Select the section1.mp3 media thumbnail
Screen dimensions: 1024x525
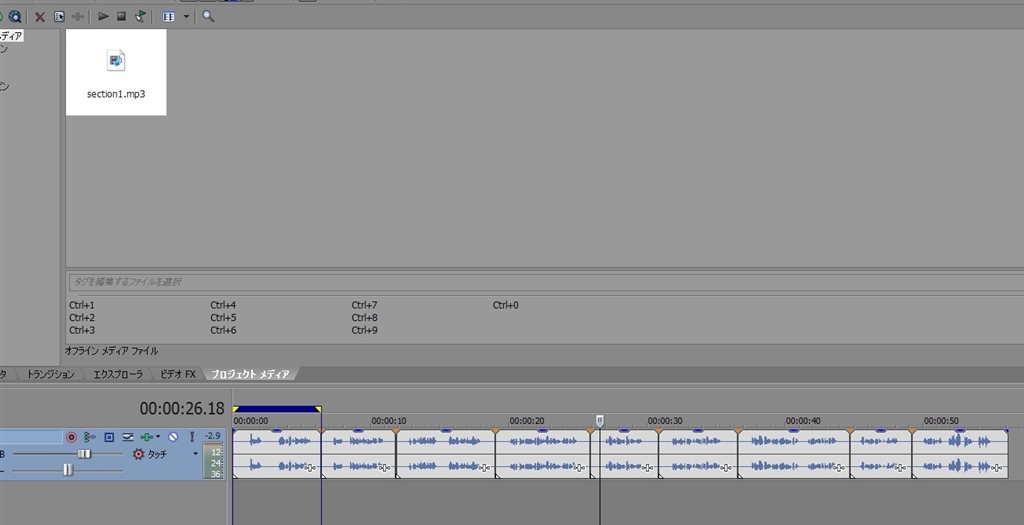coord(116,72)
